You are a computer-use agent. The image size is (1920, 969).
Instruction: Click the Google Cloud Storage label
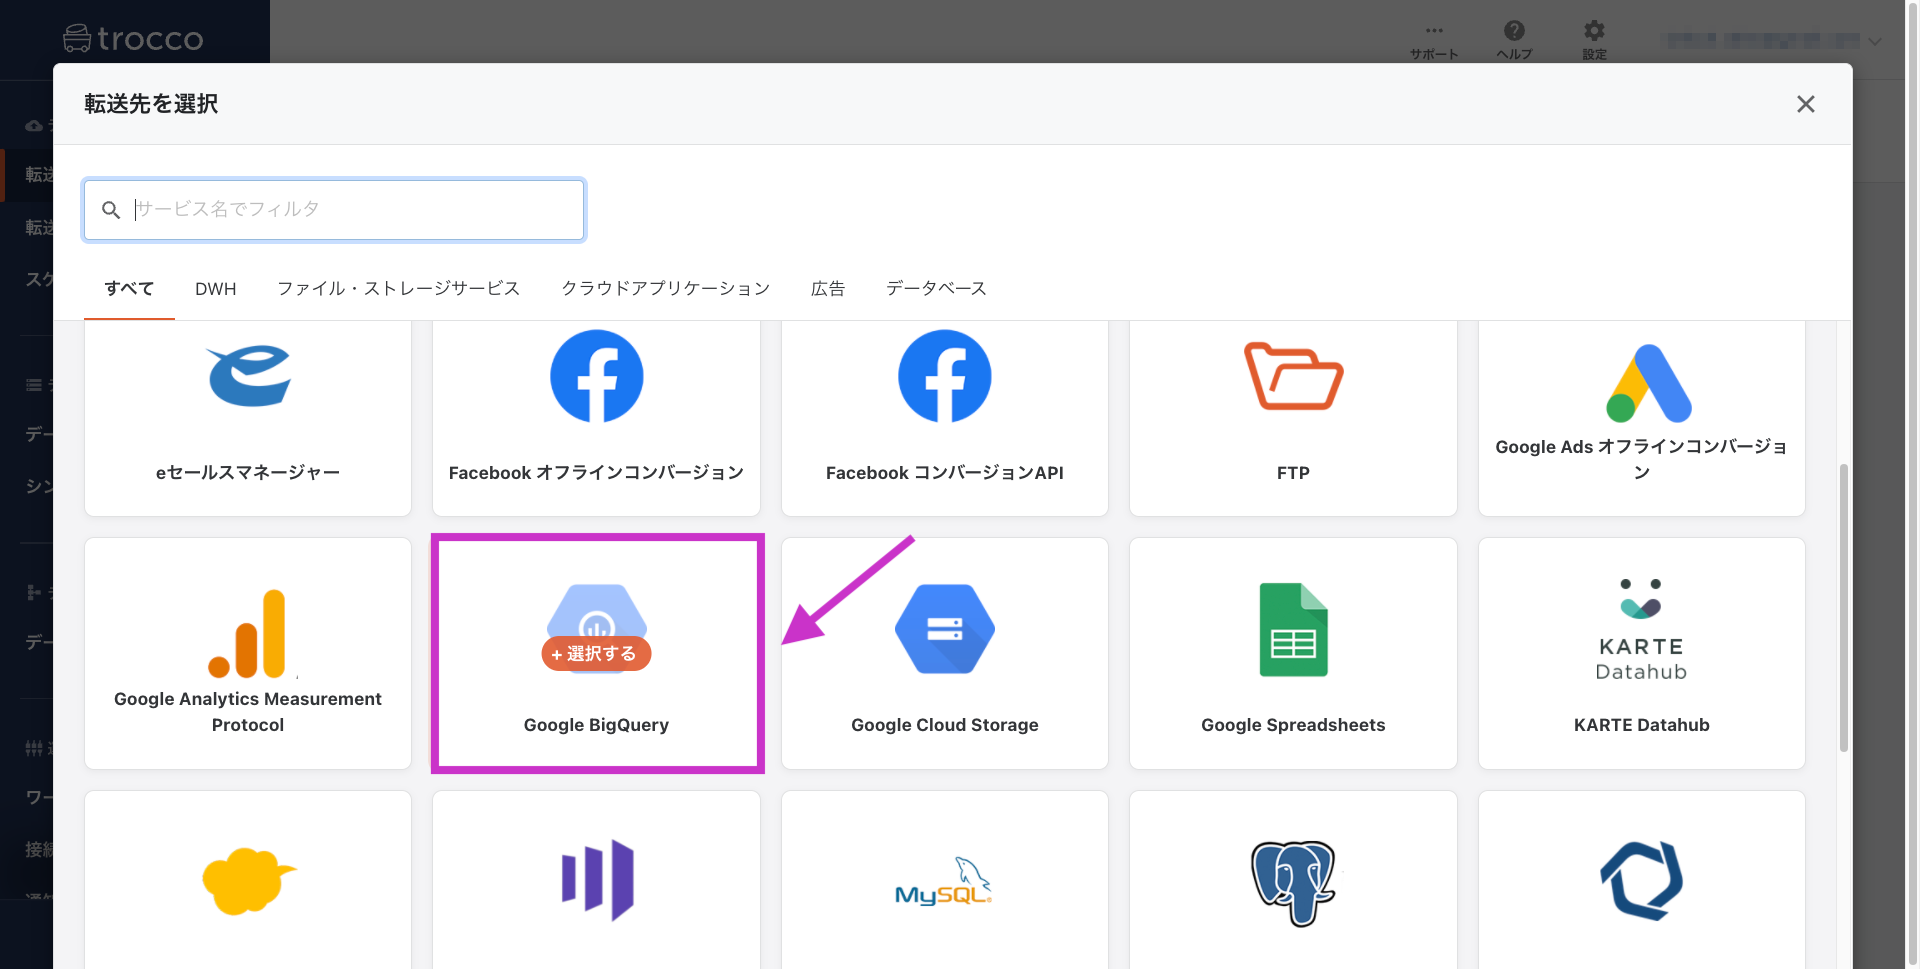[944, 725]
